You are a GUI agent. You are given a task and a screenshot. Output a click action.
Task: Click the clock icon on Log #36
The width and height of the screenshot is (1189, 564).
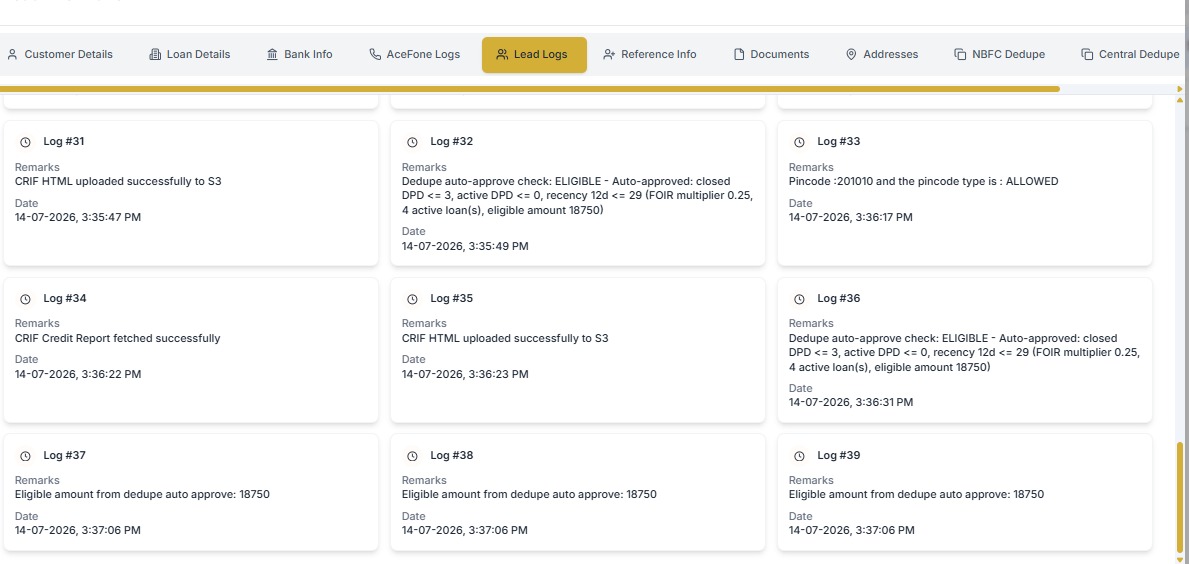799,299
